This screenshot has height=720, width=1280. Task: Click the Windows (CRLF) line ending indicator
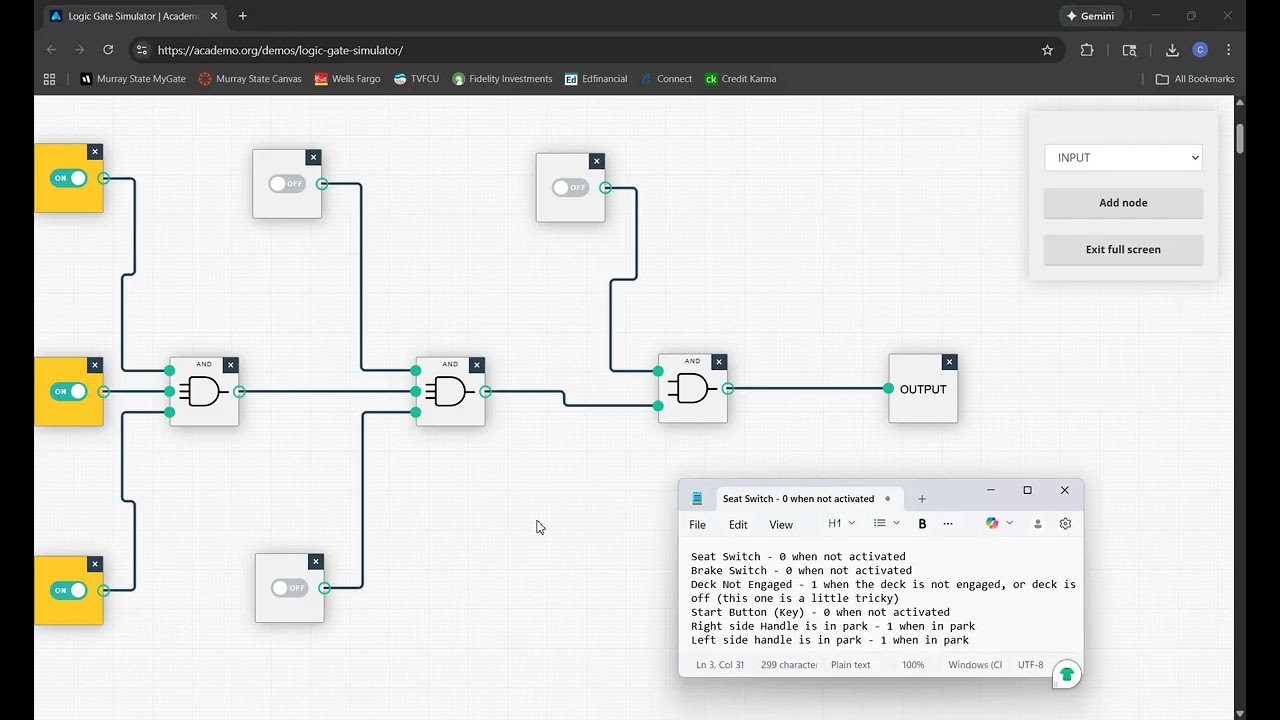(975, 665)
